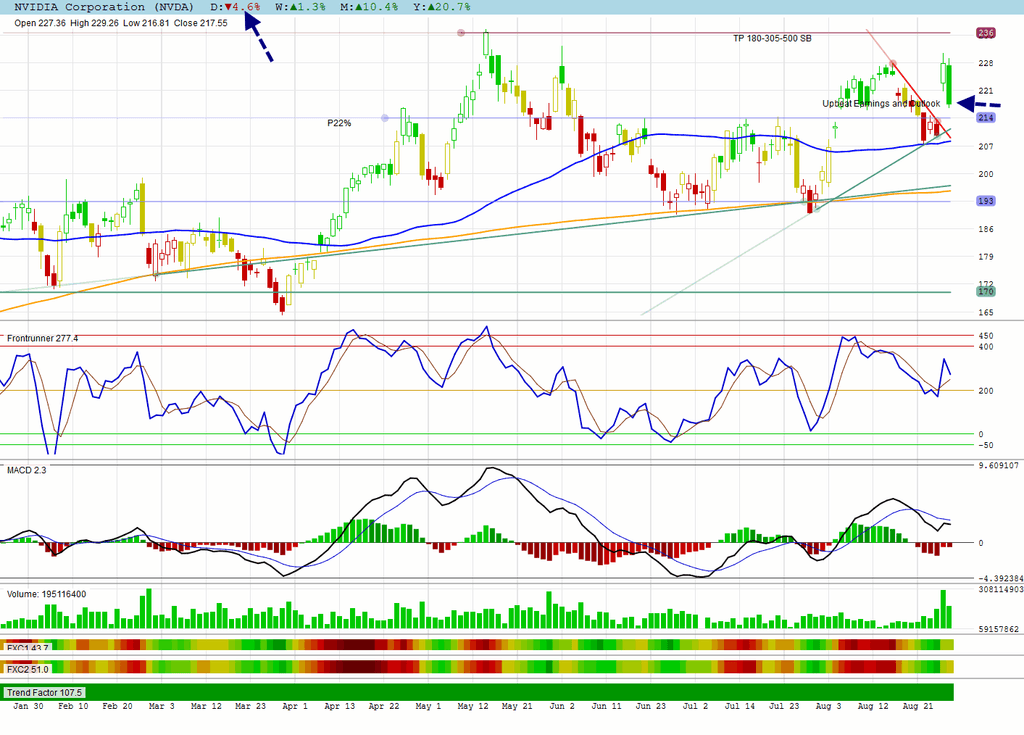
Task: Click the Mar 3 date label
Action: [161, 706]
